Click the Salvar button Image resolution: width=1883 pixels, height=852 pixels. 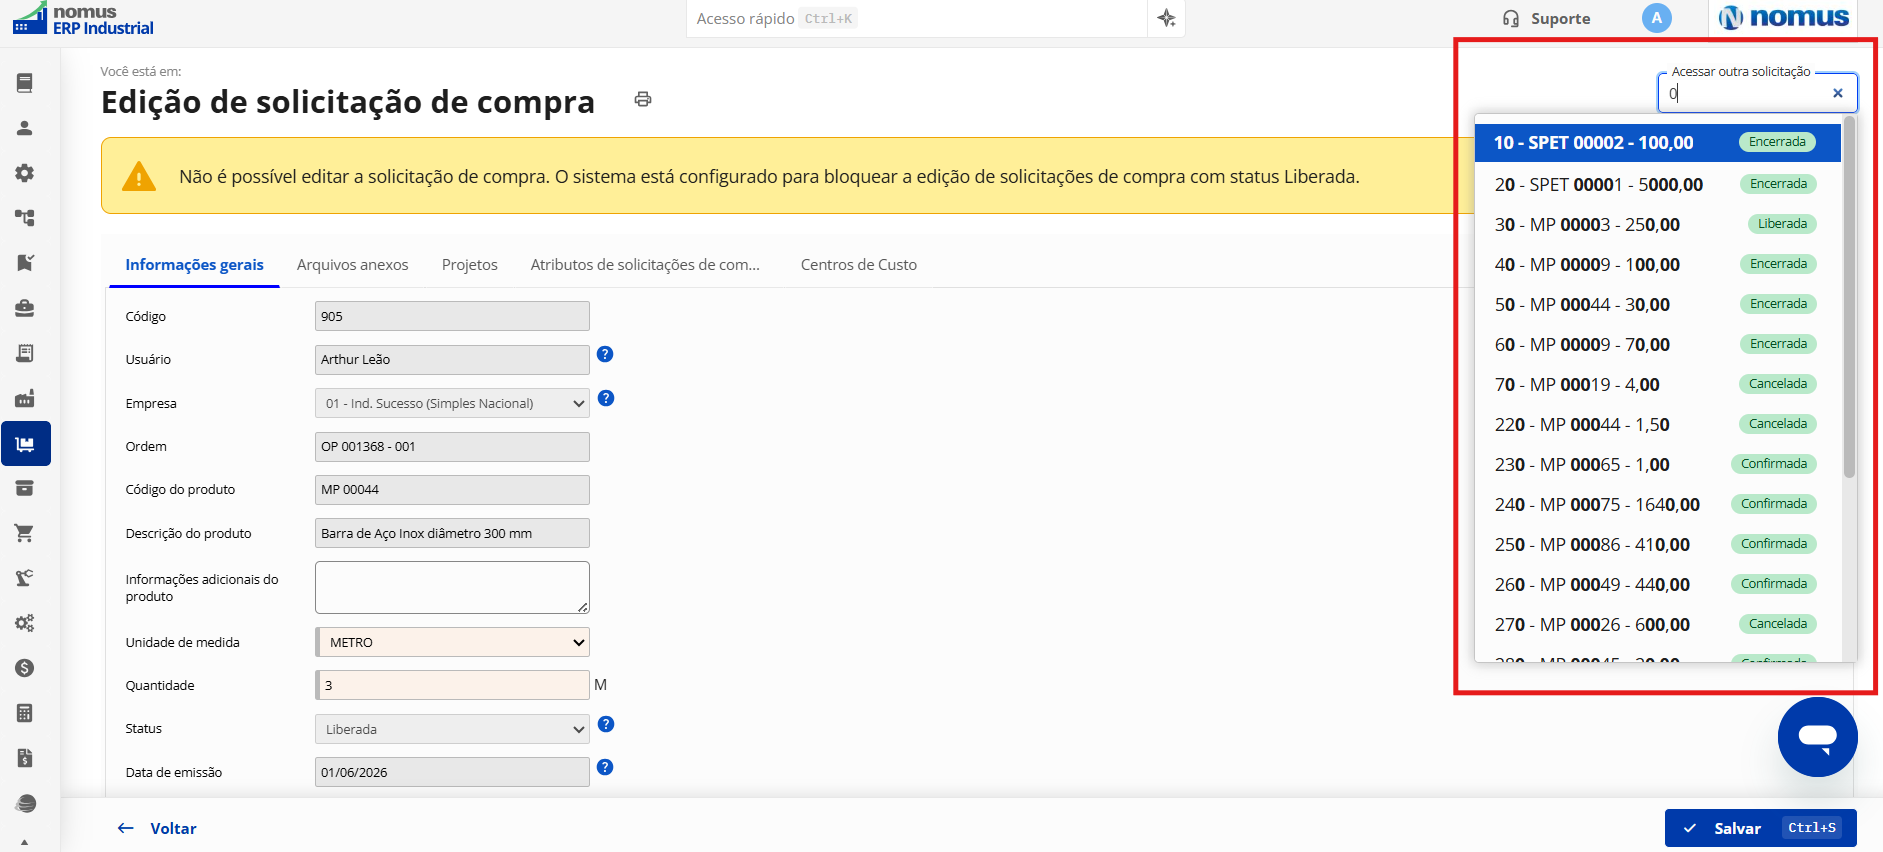click(x=1760, y=828)
